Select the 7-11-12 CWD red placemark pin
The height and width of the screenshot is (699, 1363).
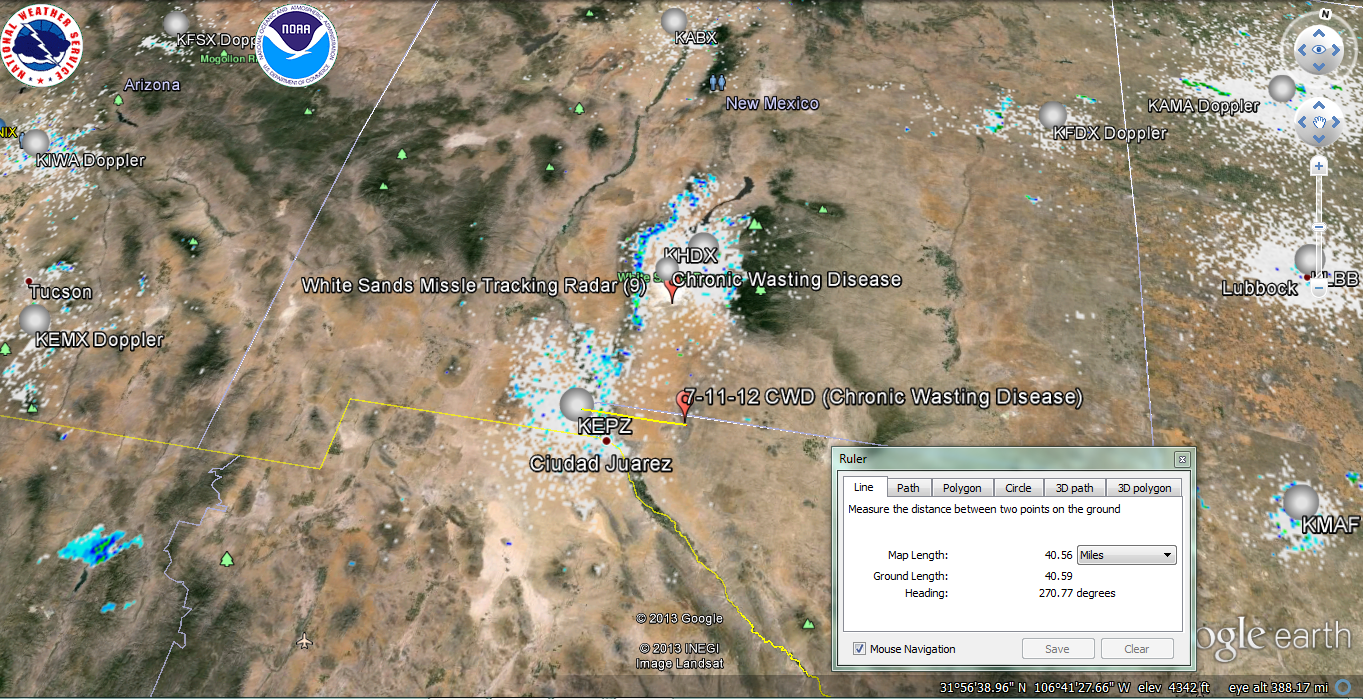[685, 402]
